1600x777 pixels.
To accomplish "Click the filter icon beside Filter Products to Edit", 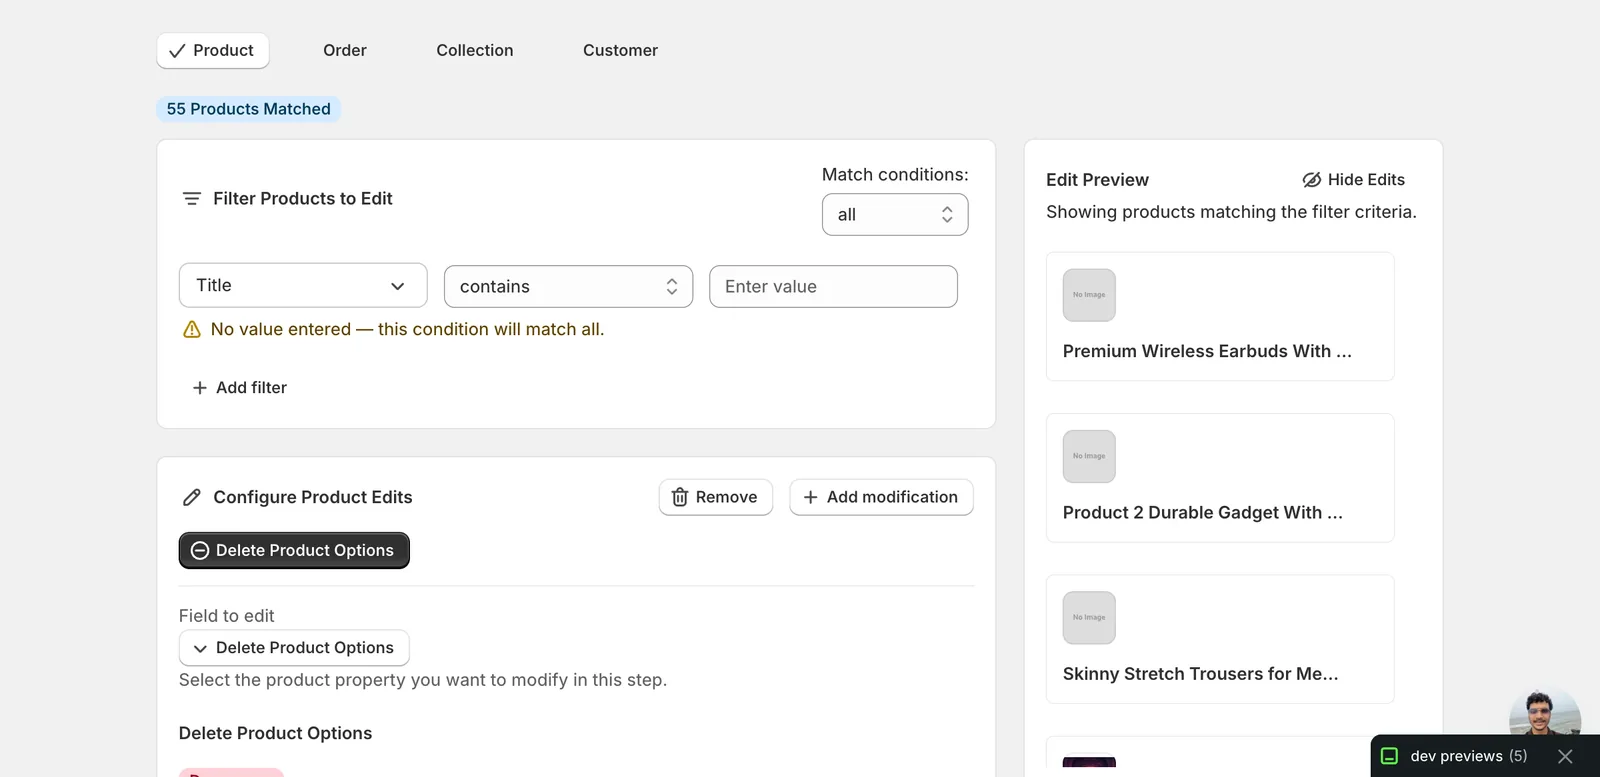I will click(x=192, y=199).
